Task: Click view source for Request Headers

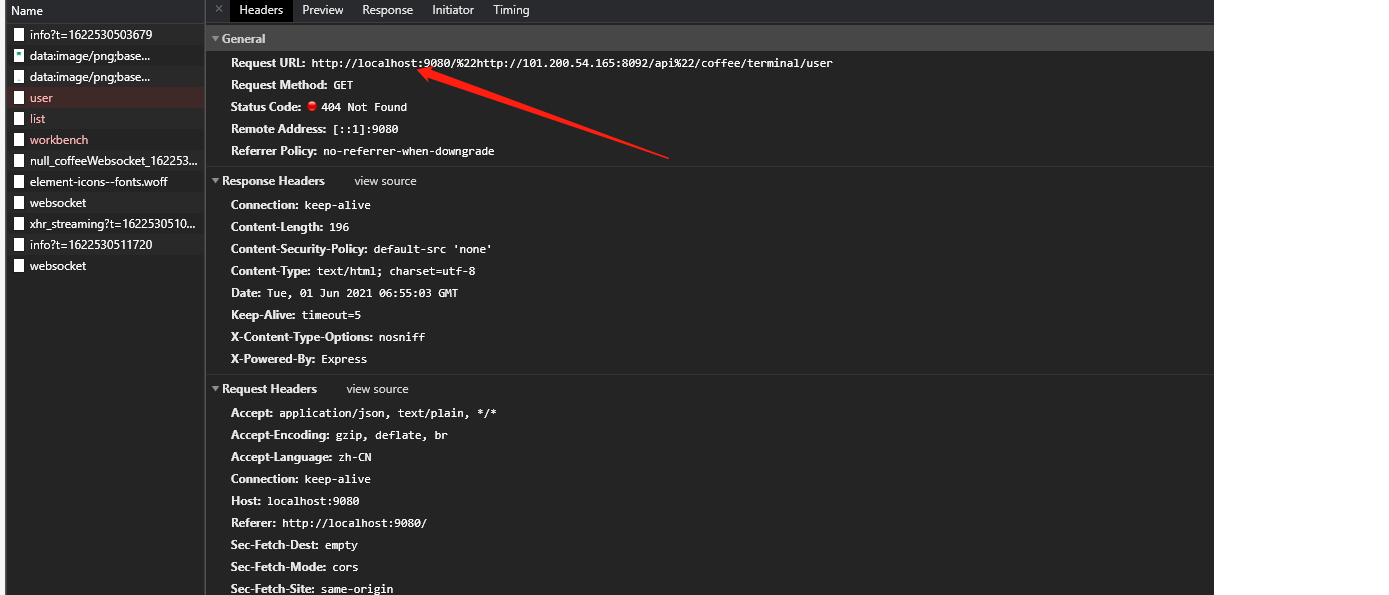Action: (377, 388)
